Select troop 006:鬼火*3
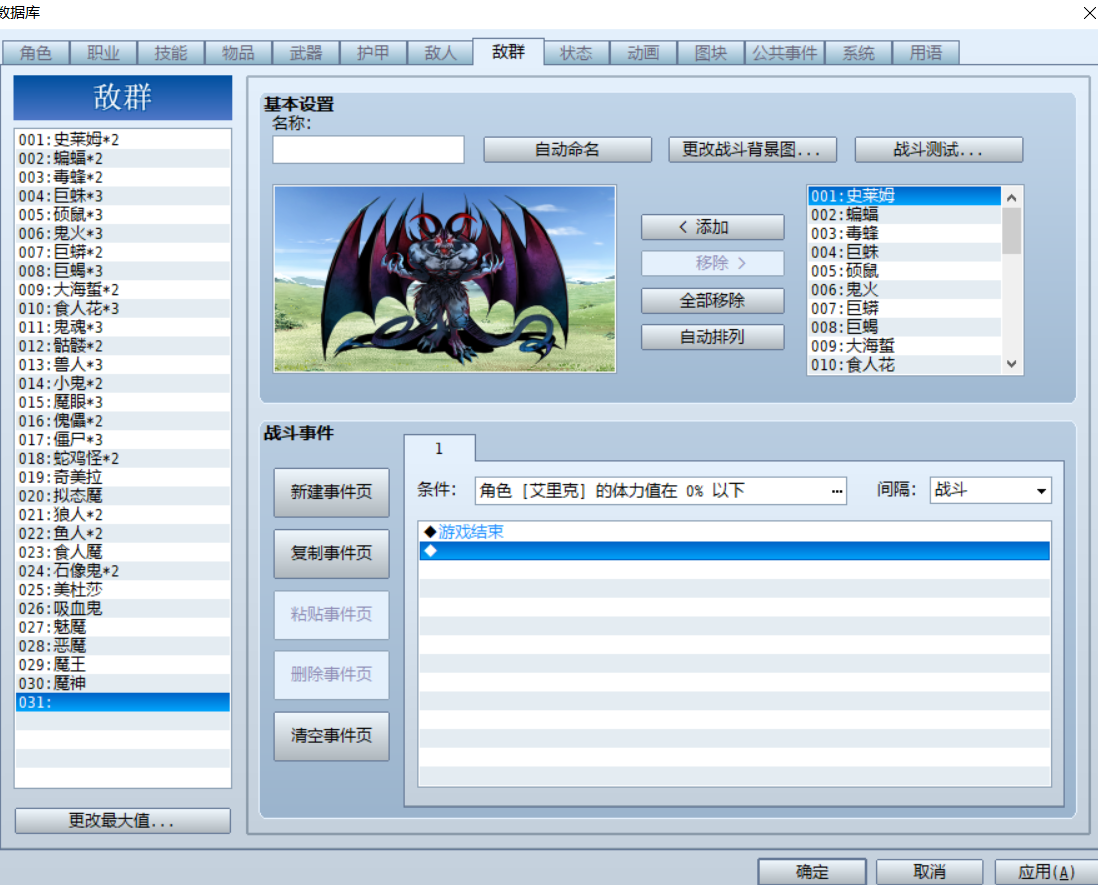The height and width of the screenshot is (885, 1098). click(x=123, y=233)
